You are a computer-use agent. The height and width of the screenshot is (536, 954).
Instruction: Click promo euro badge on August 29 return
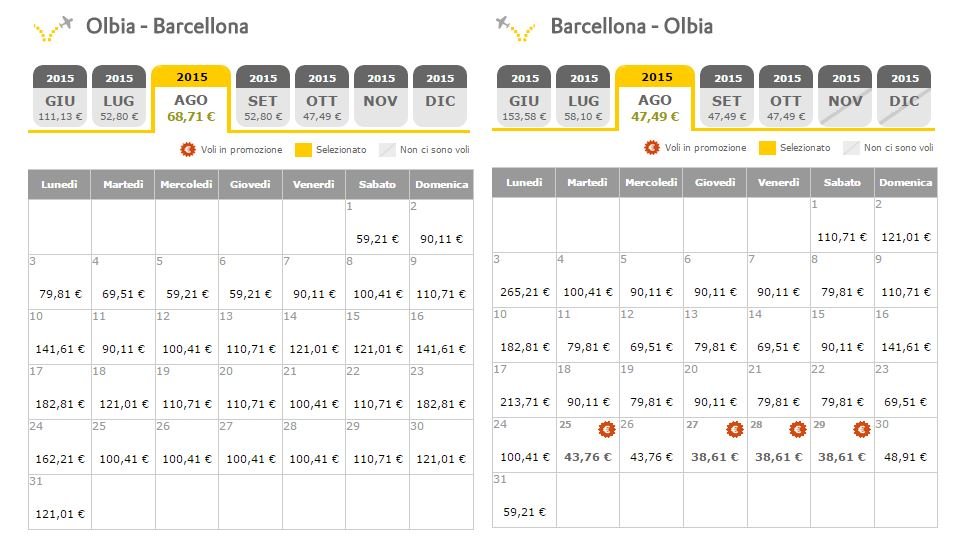tap(862, 430)
